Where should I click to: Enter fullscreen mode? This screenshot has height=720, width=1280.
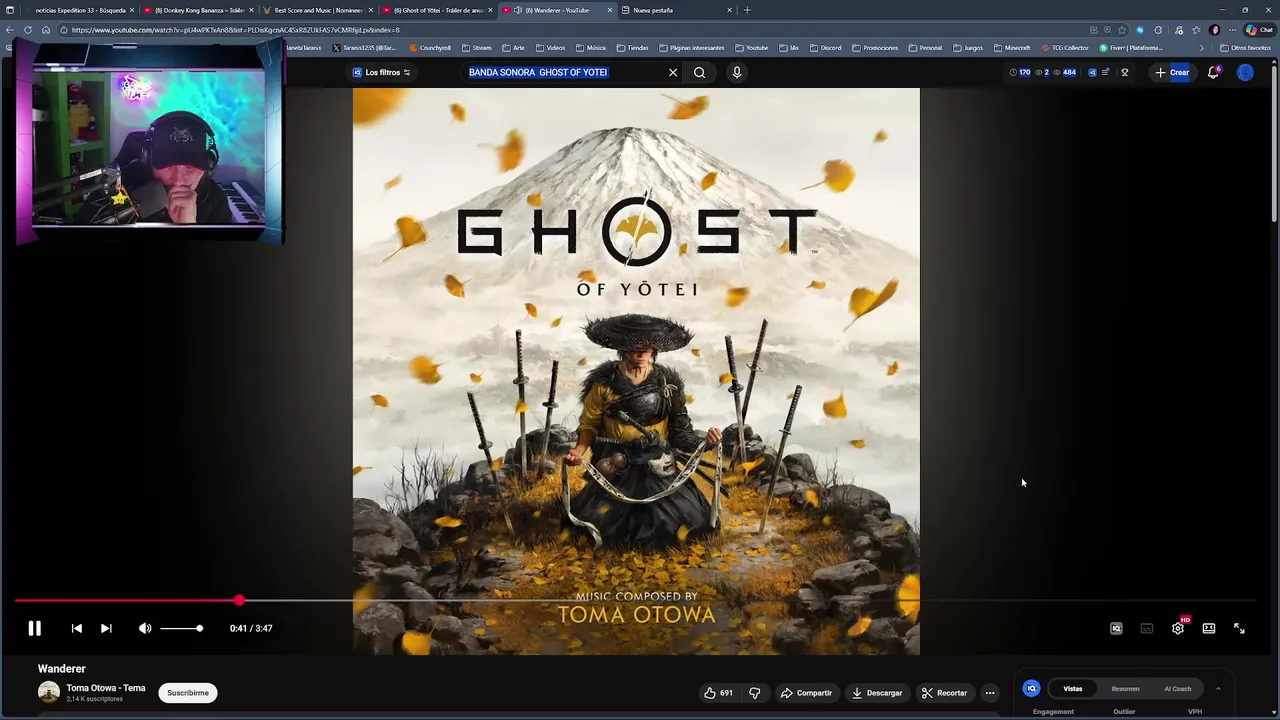tap(1239, 628)
